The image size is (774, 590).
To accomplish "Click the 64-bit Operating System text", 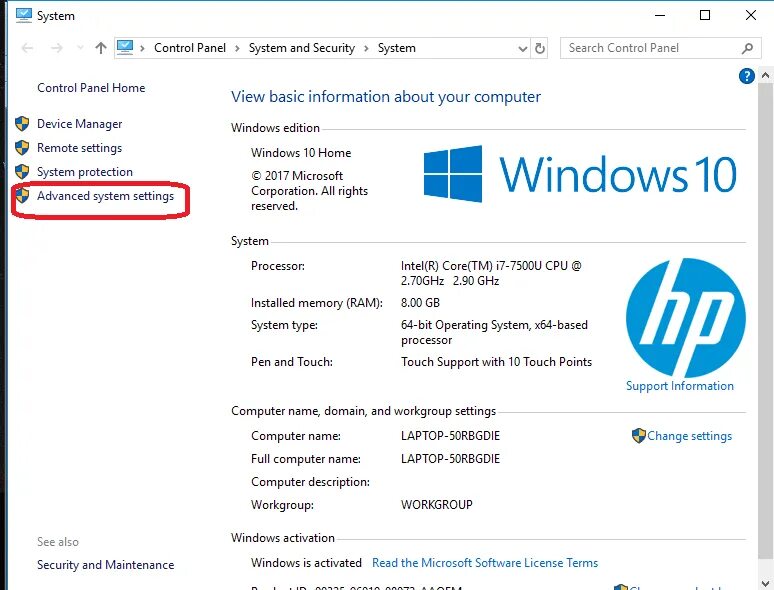I will pos(494,332).
